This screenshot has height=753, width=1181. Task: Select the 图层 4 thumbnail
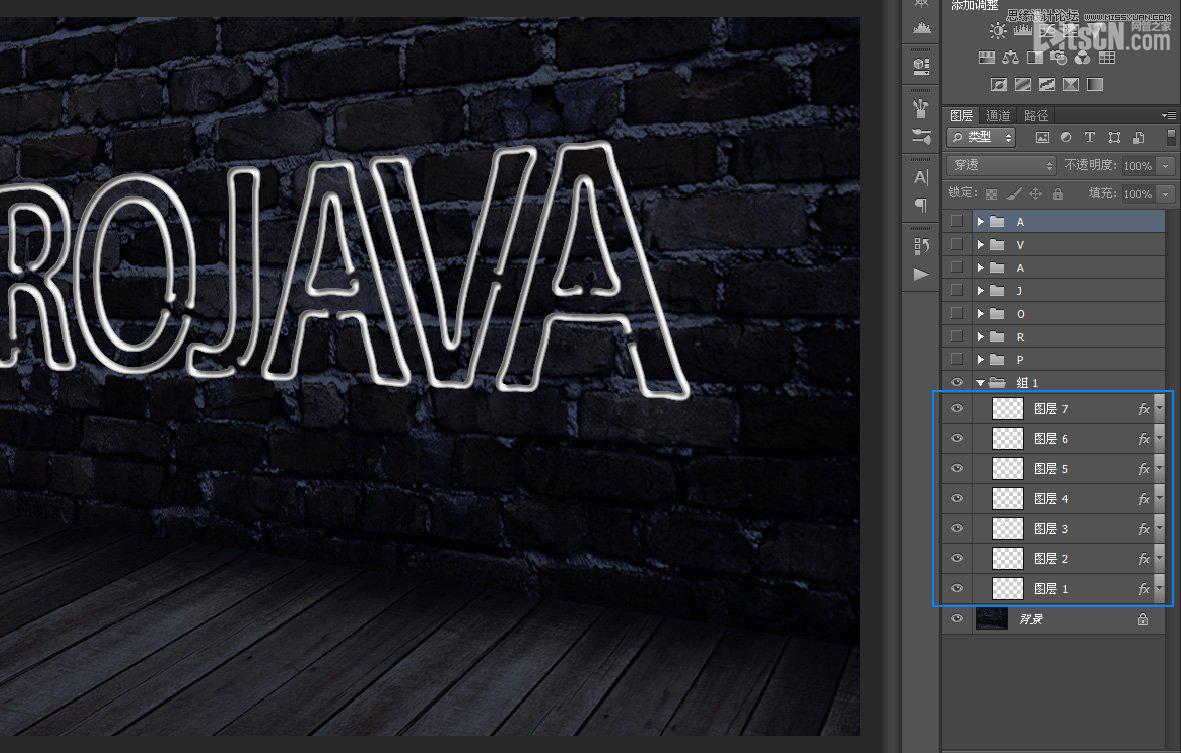point(1008,498)
